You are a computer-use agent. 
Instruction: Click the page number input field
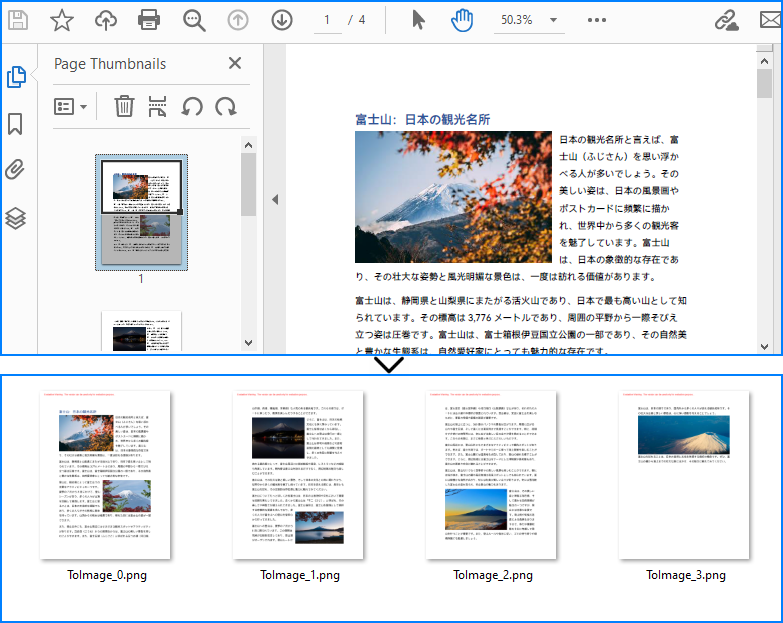click(x=328, y=20)
